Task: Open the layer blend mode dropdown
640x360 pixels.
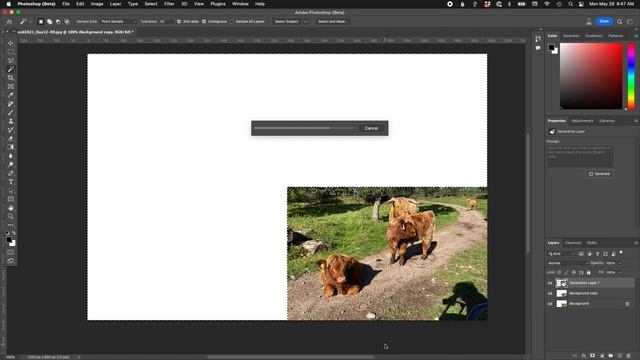Action: [x=567, y=263]
